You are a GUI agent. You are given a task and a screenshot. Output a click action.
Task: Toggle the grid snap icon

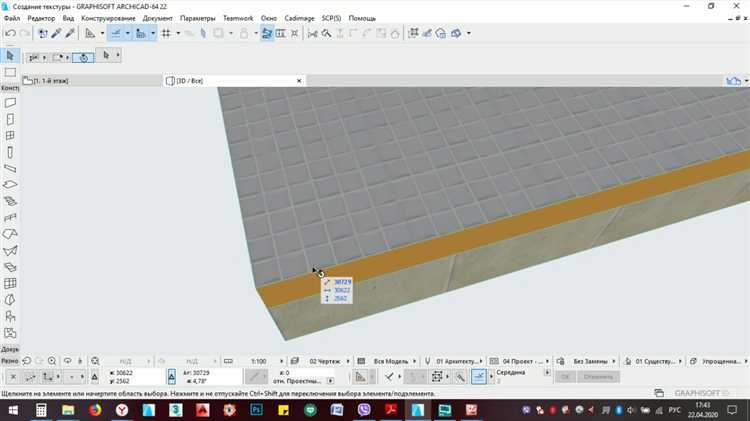click(x=166, y=33)
